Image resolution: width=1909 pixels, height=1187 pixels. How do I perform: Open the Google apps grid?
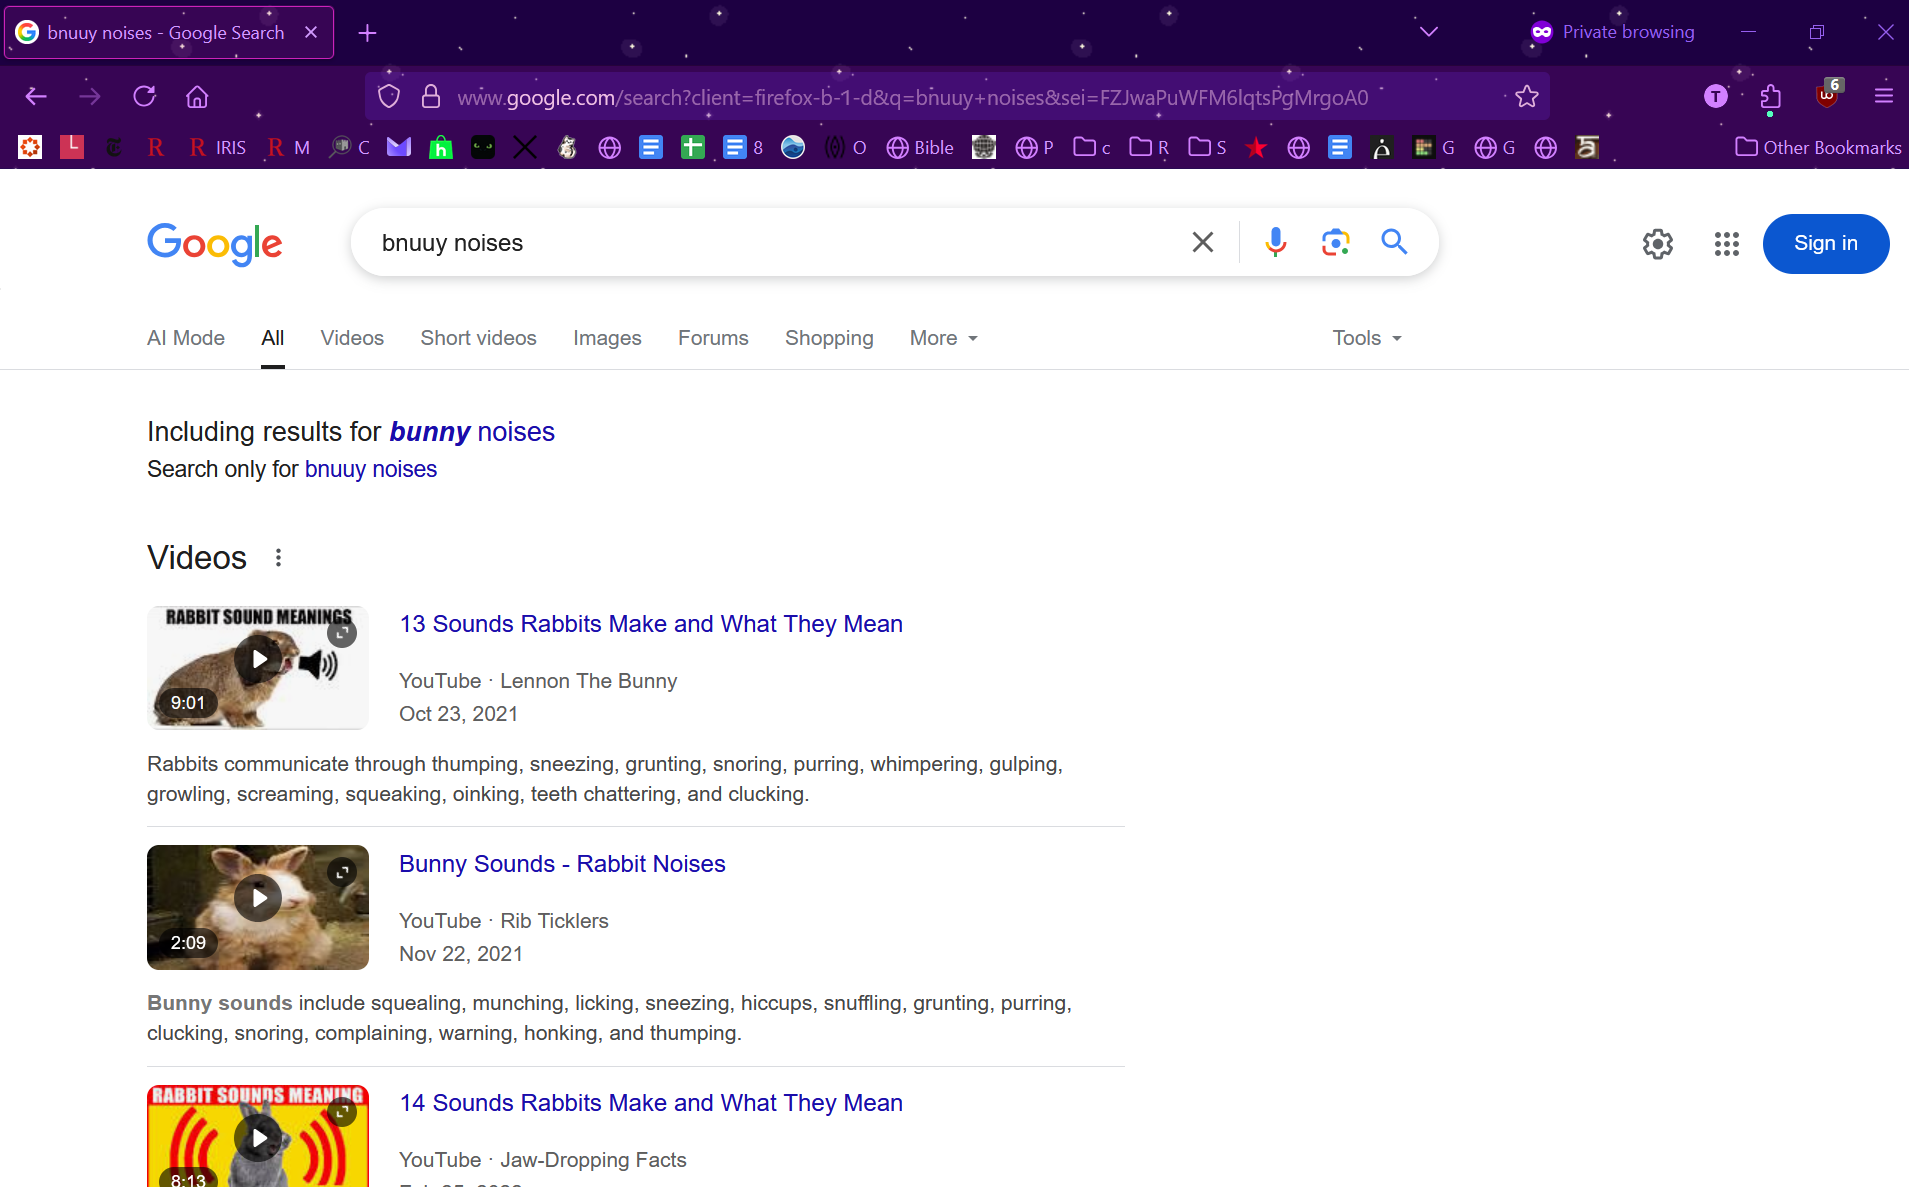(x=1726, y=243)
